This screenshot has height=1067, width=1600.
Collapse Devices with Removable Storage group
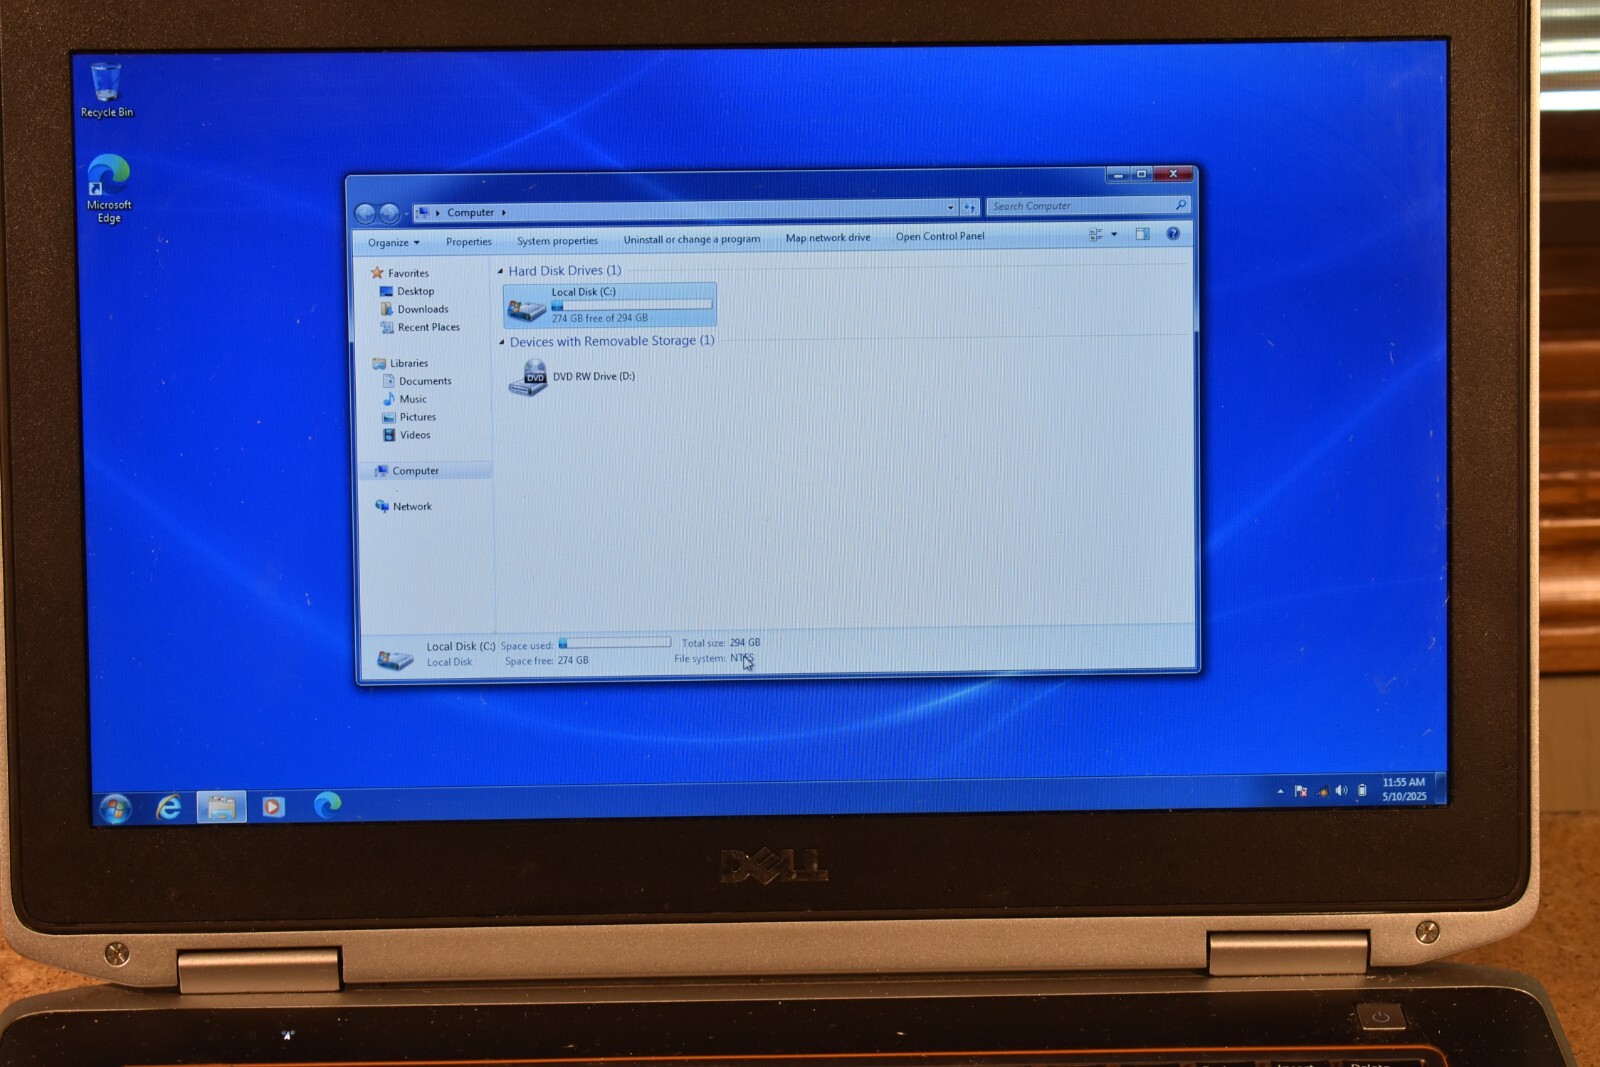[502, 342]
